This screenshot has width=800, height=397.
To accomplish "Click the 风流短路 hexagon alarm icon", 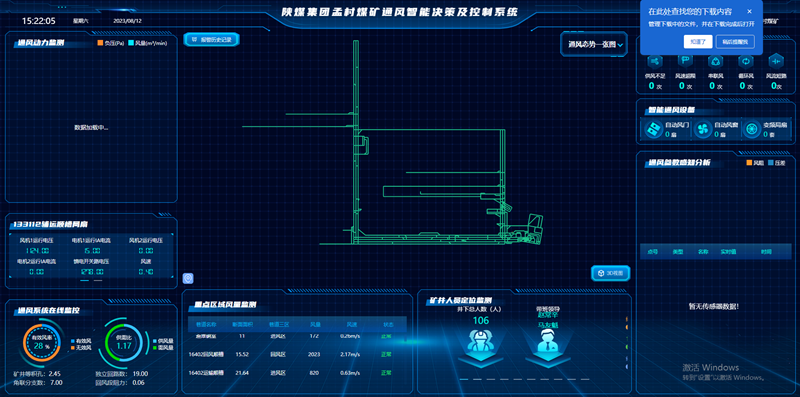I will coord(776,61).
